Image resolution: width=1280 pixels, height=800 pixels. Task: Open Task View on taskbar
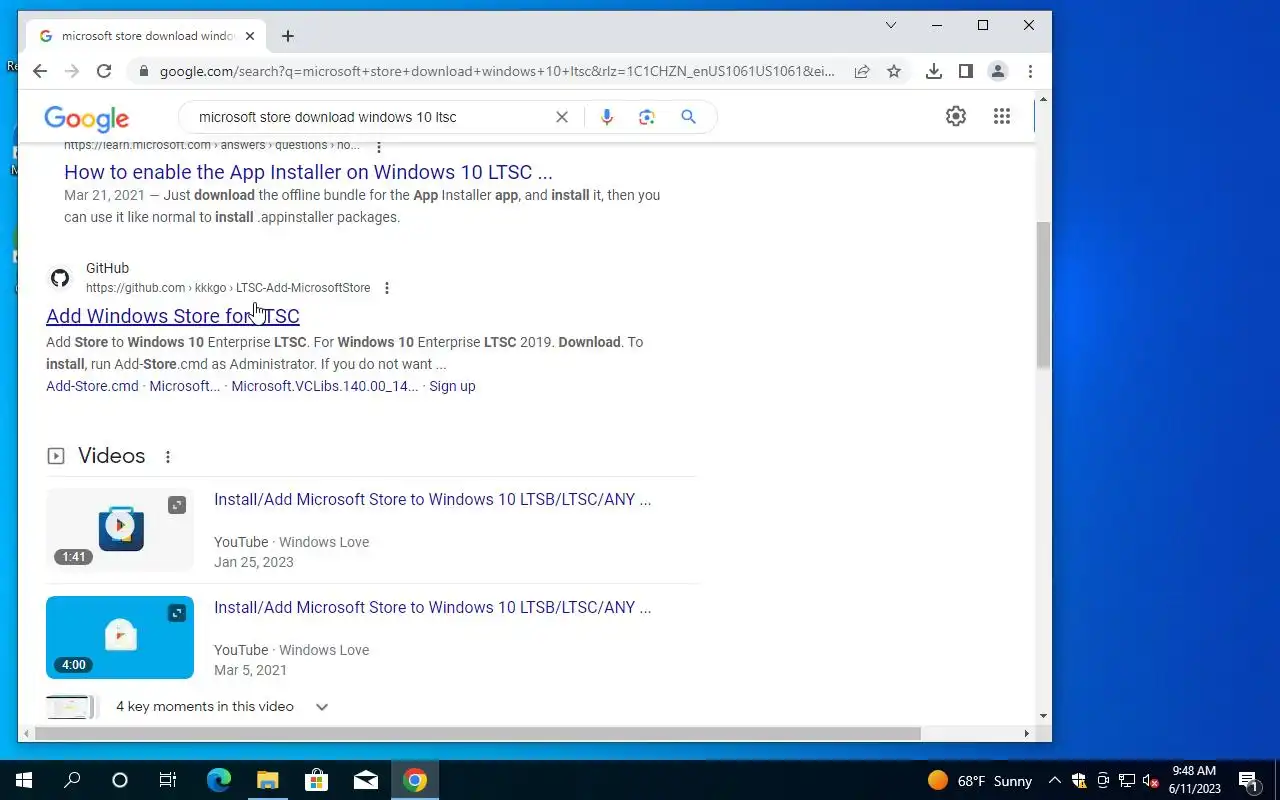pos(168,781)
